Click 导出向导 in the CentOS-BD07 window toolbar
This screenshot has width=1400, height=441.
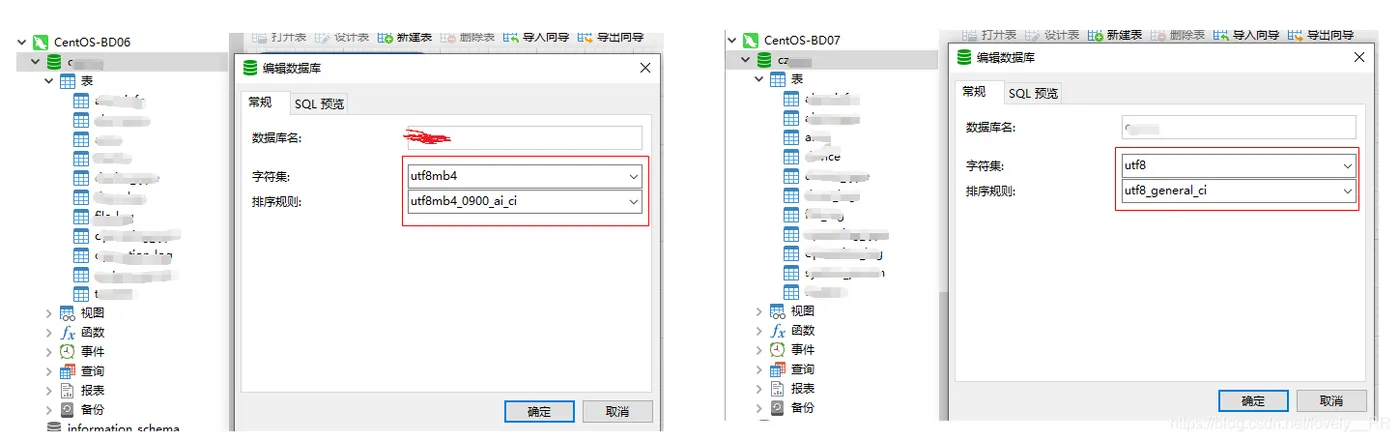(x=1322, y=35)
